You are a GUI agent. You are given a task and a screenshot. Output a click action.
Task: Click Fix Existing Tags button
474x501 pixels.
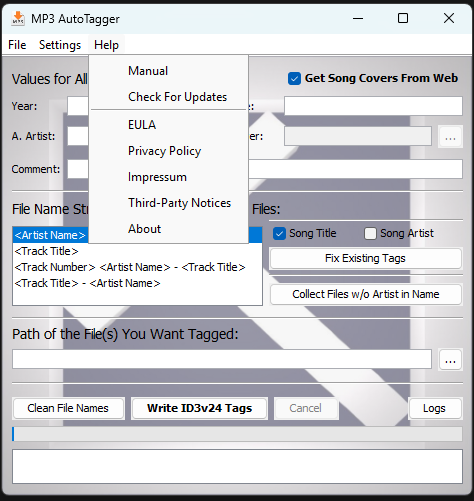[366, 258]
